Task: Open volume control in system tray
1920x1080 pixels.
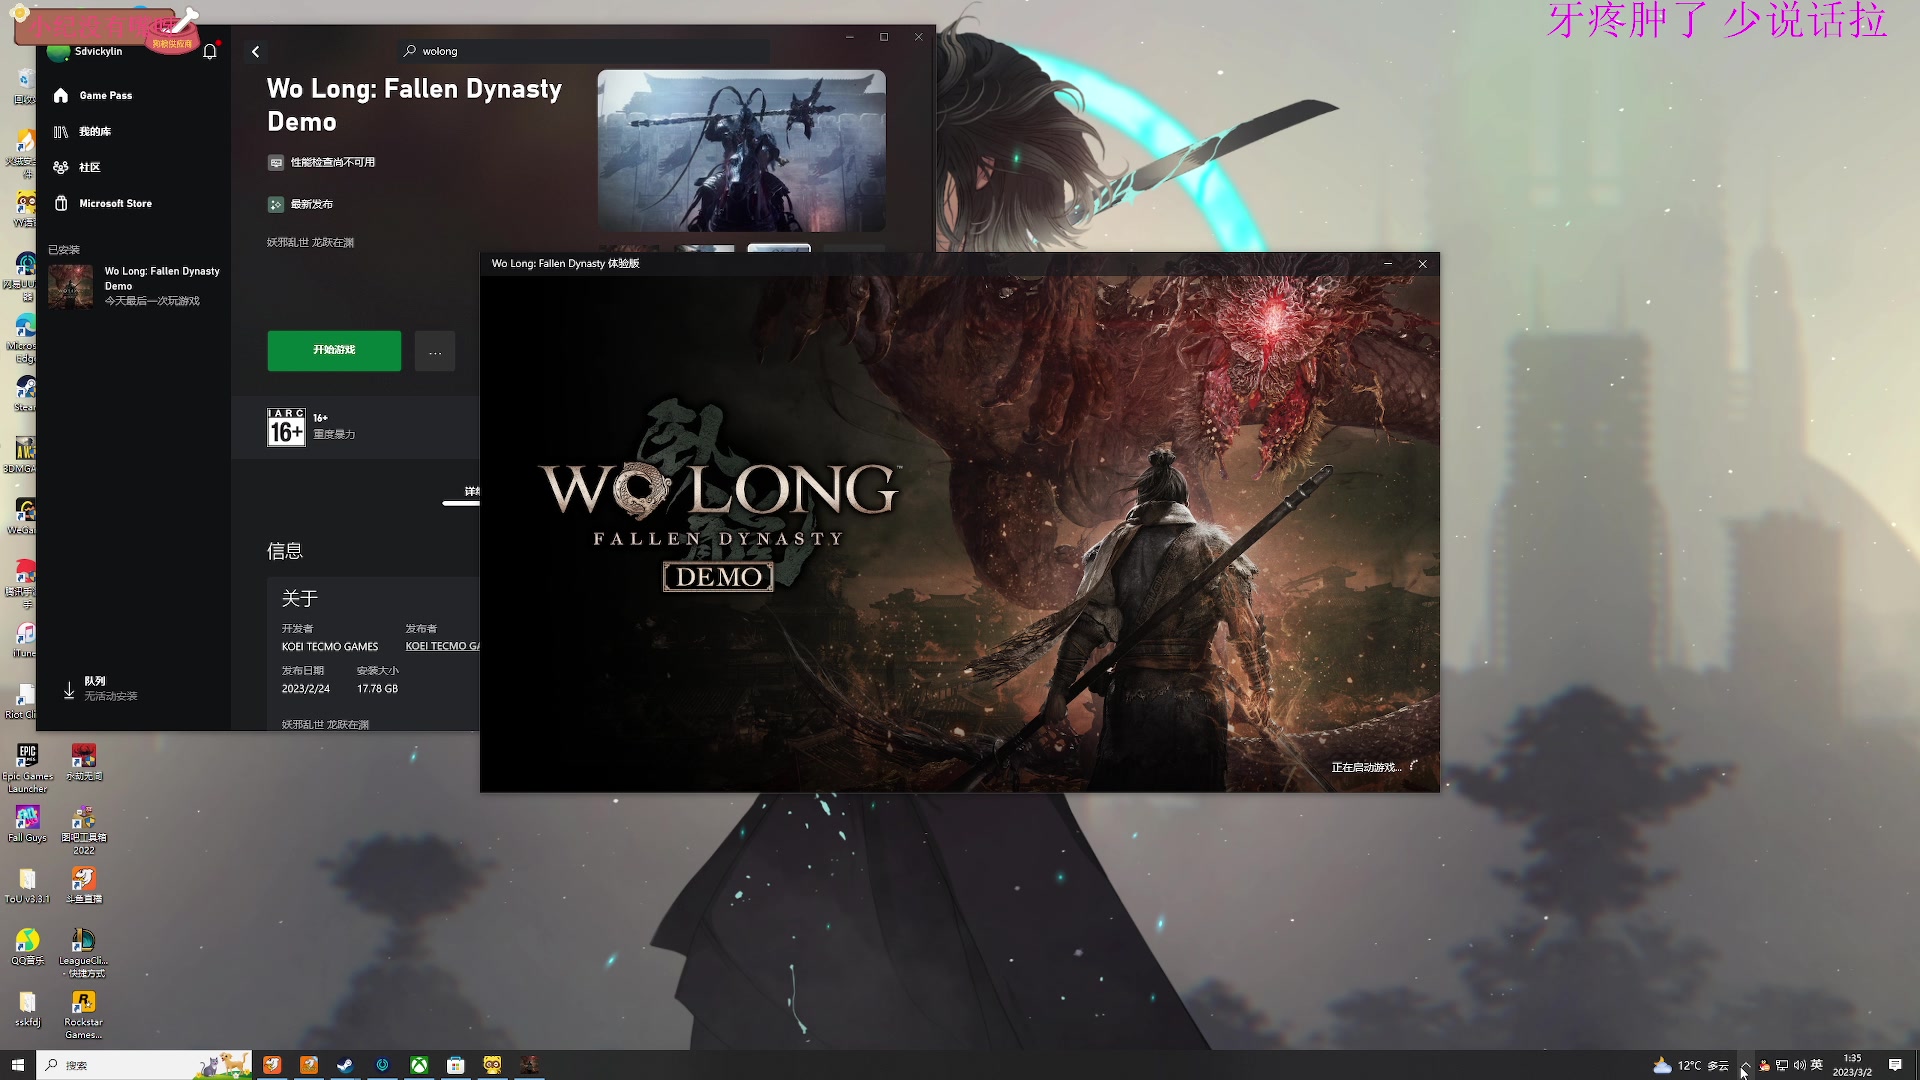Action: tap(1800, 1065)
